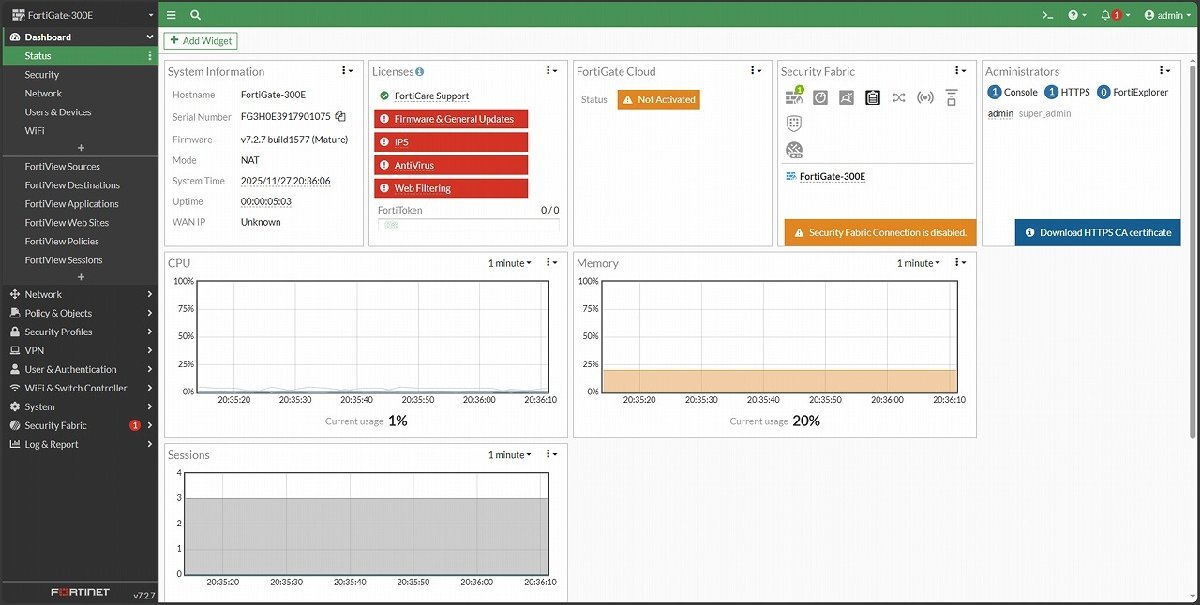
Task: Open FortiView Sources in sidebar
Action: [62, 167]
